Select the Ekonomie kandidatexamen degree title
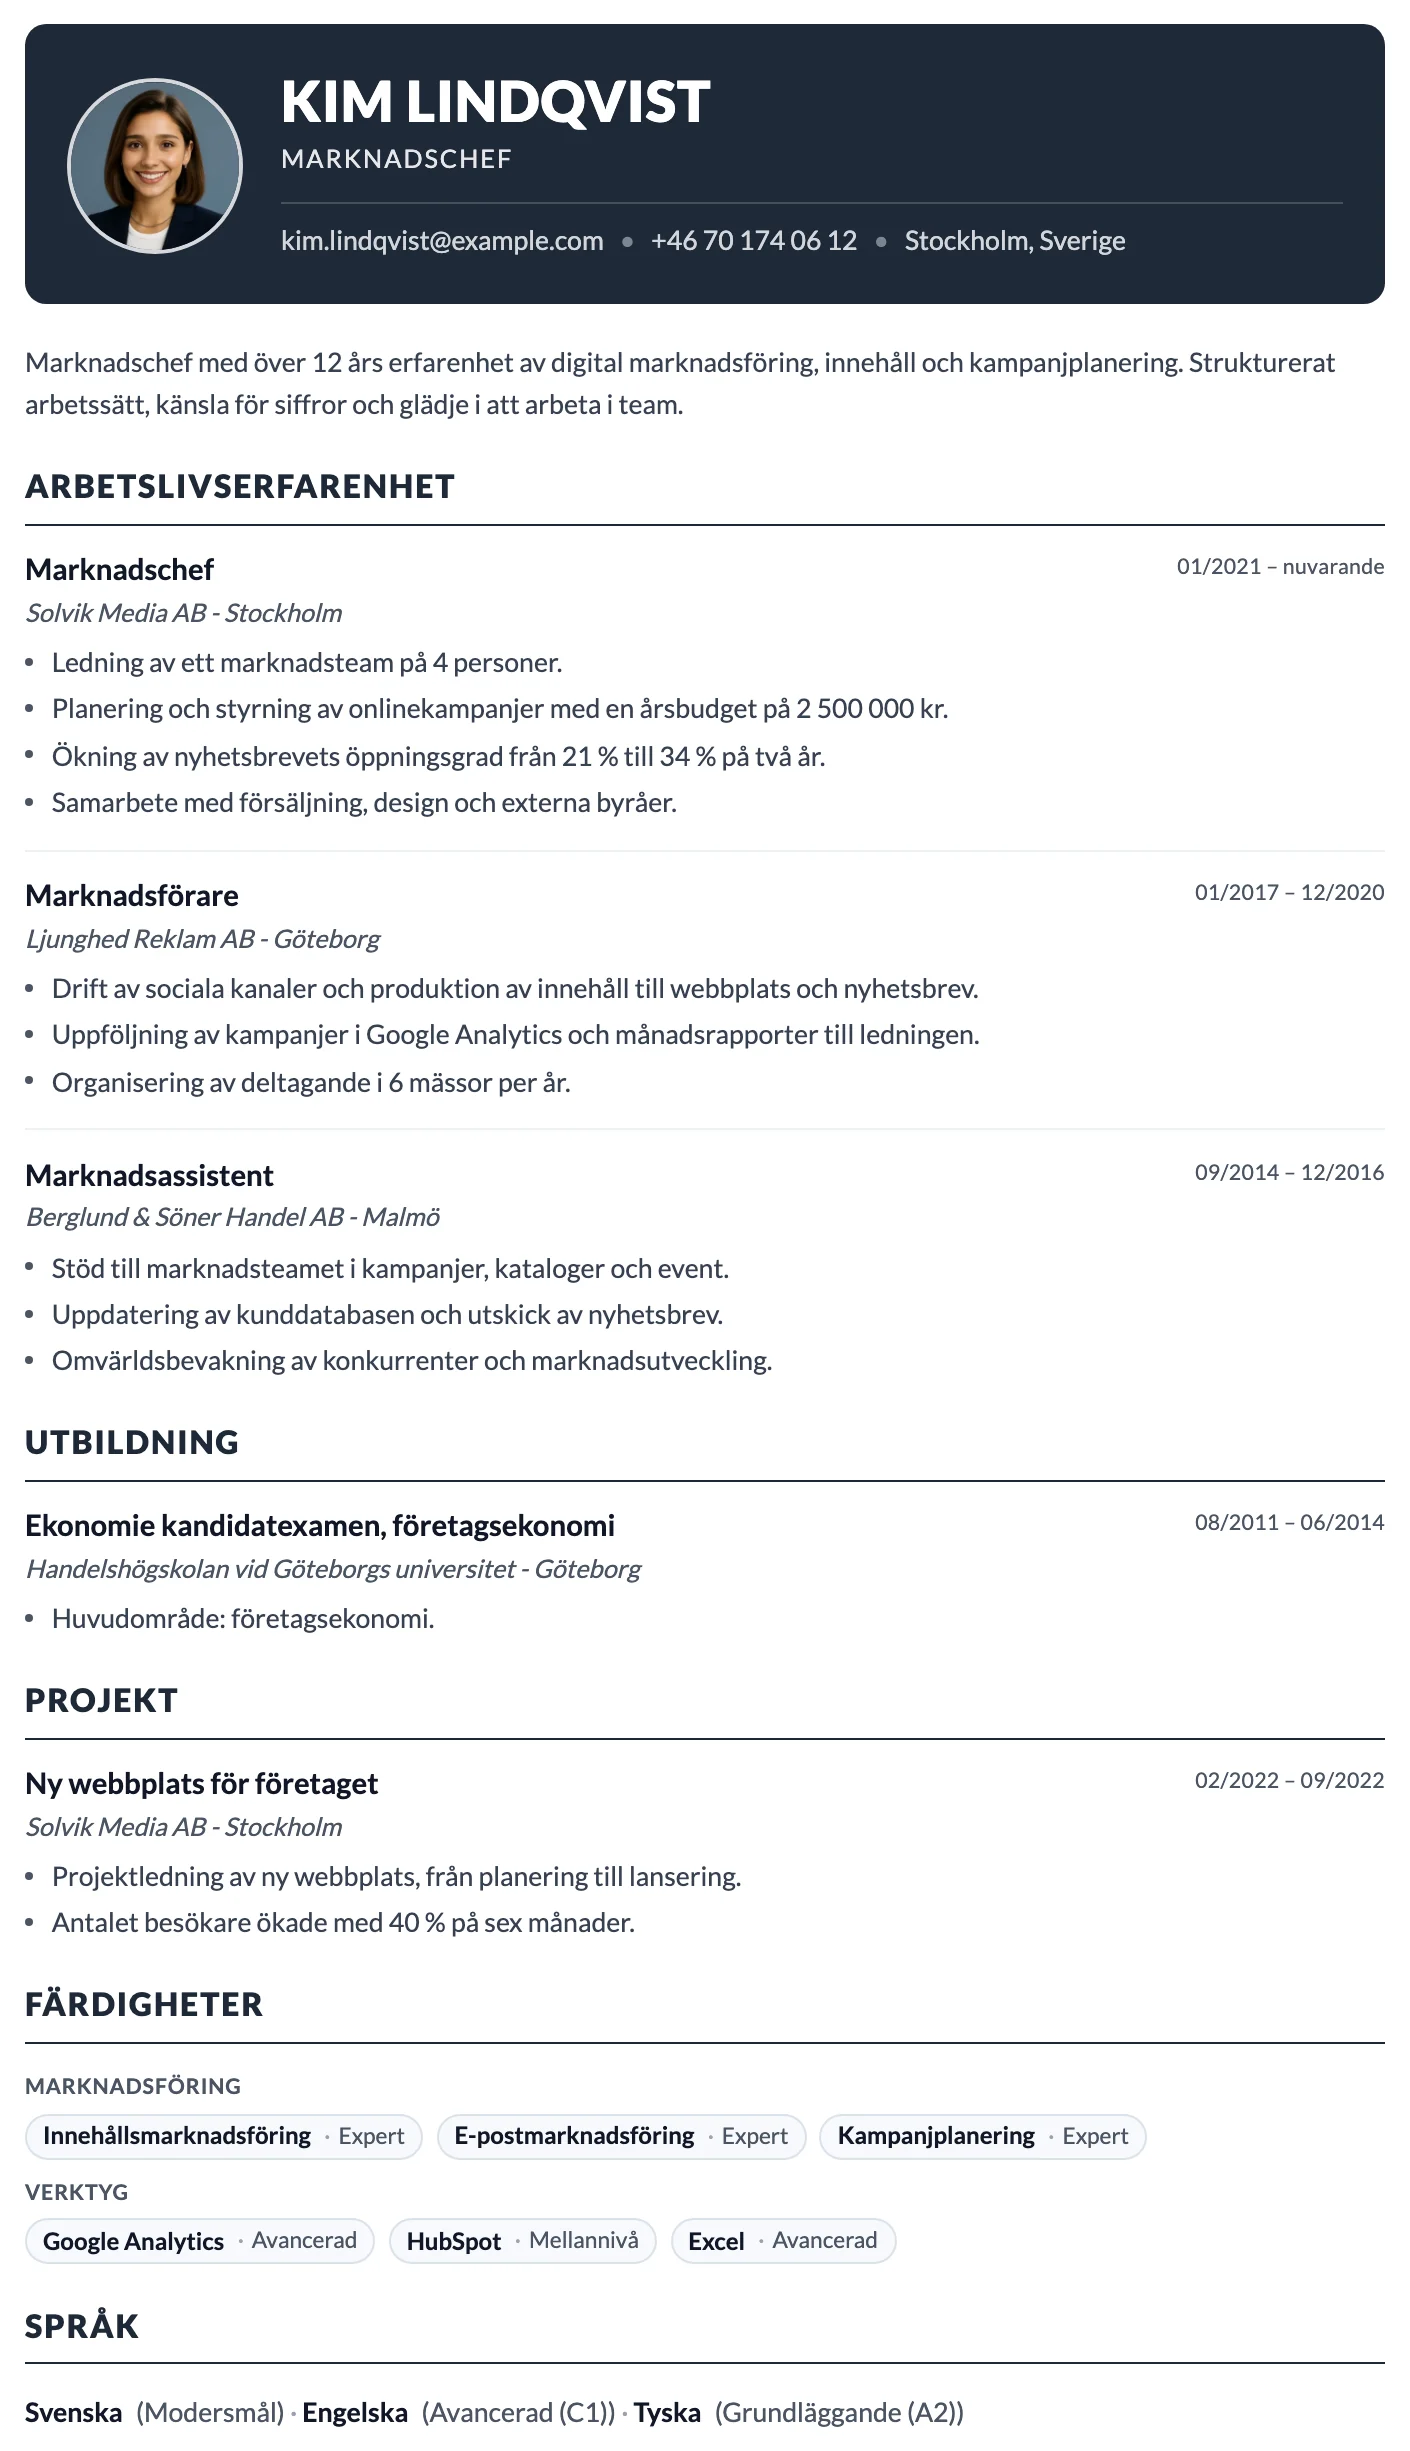This screenshot has width=1410, height=2451. pyautogui.click(x=320, y=1525)
